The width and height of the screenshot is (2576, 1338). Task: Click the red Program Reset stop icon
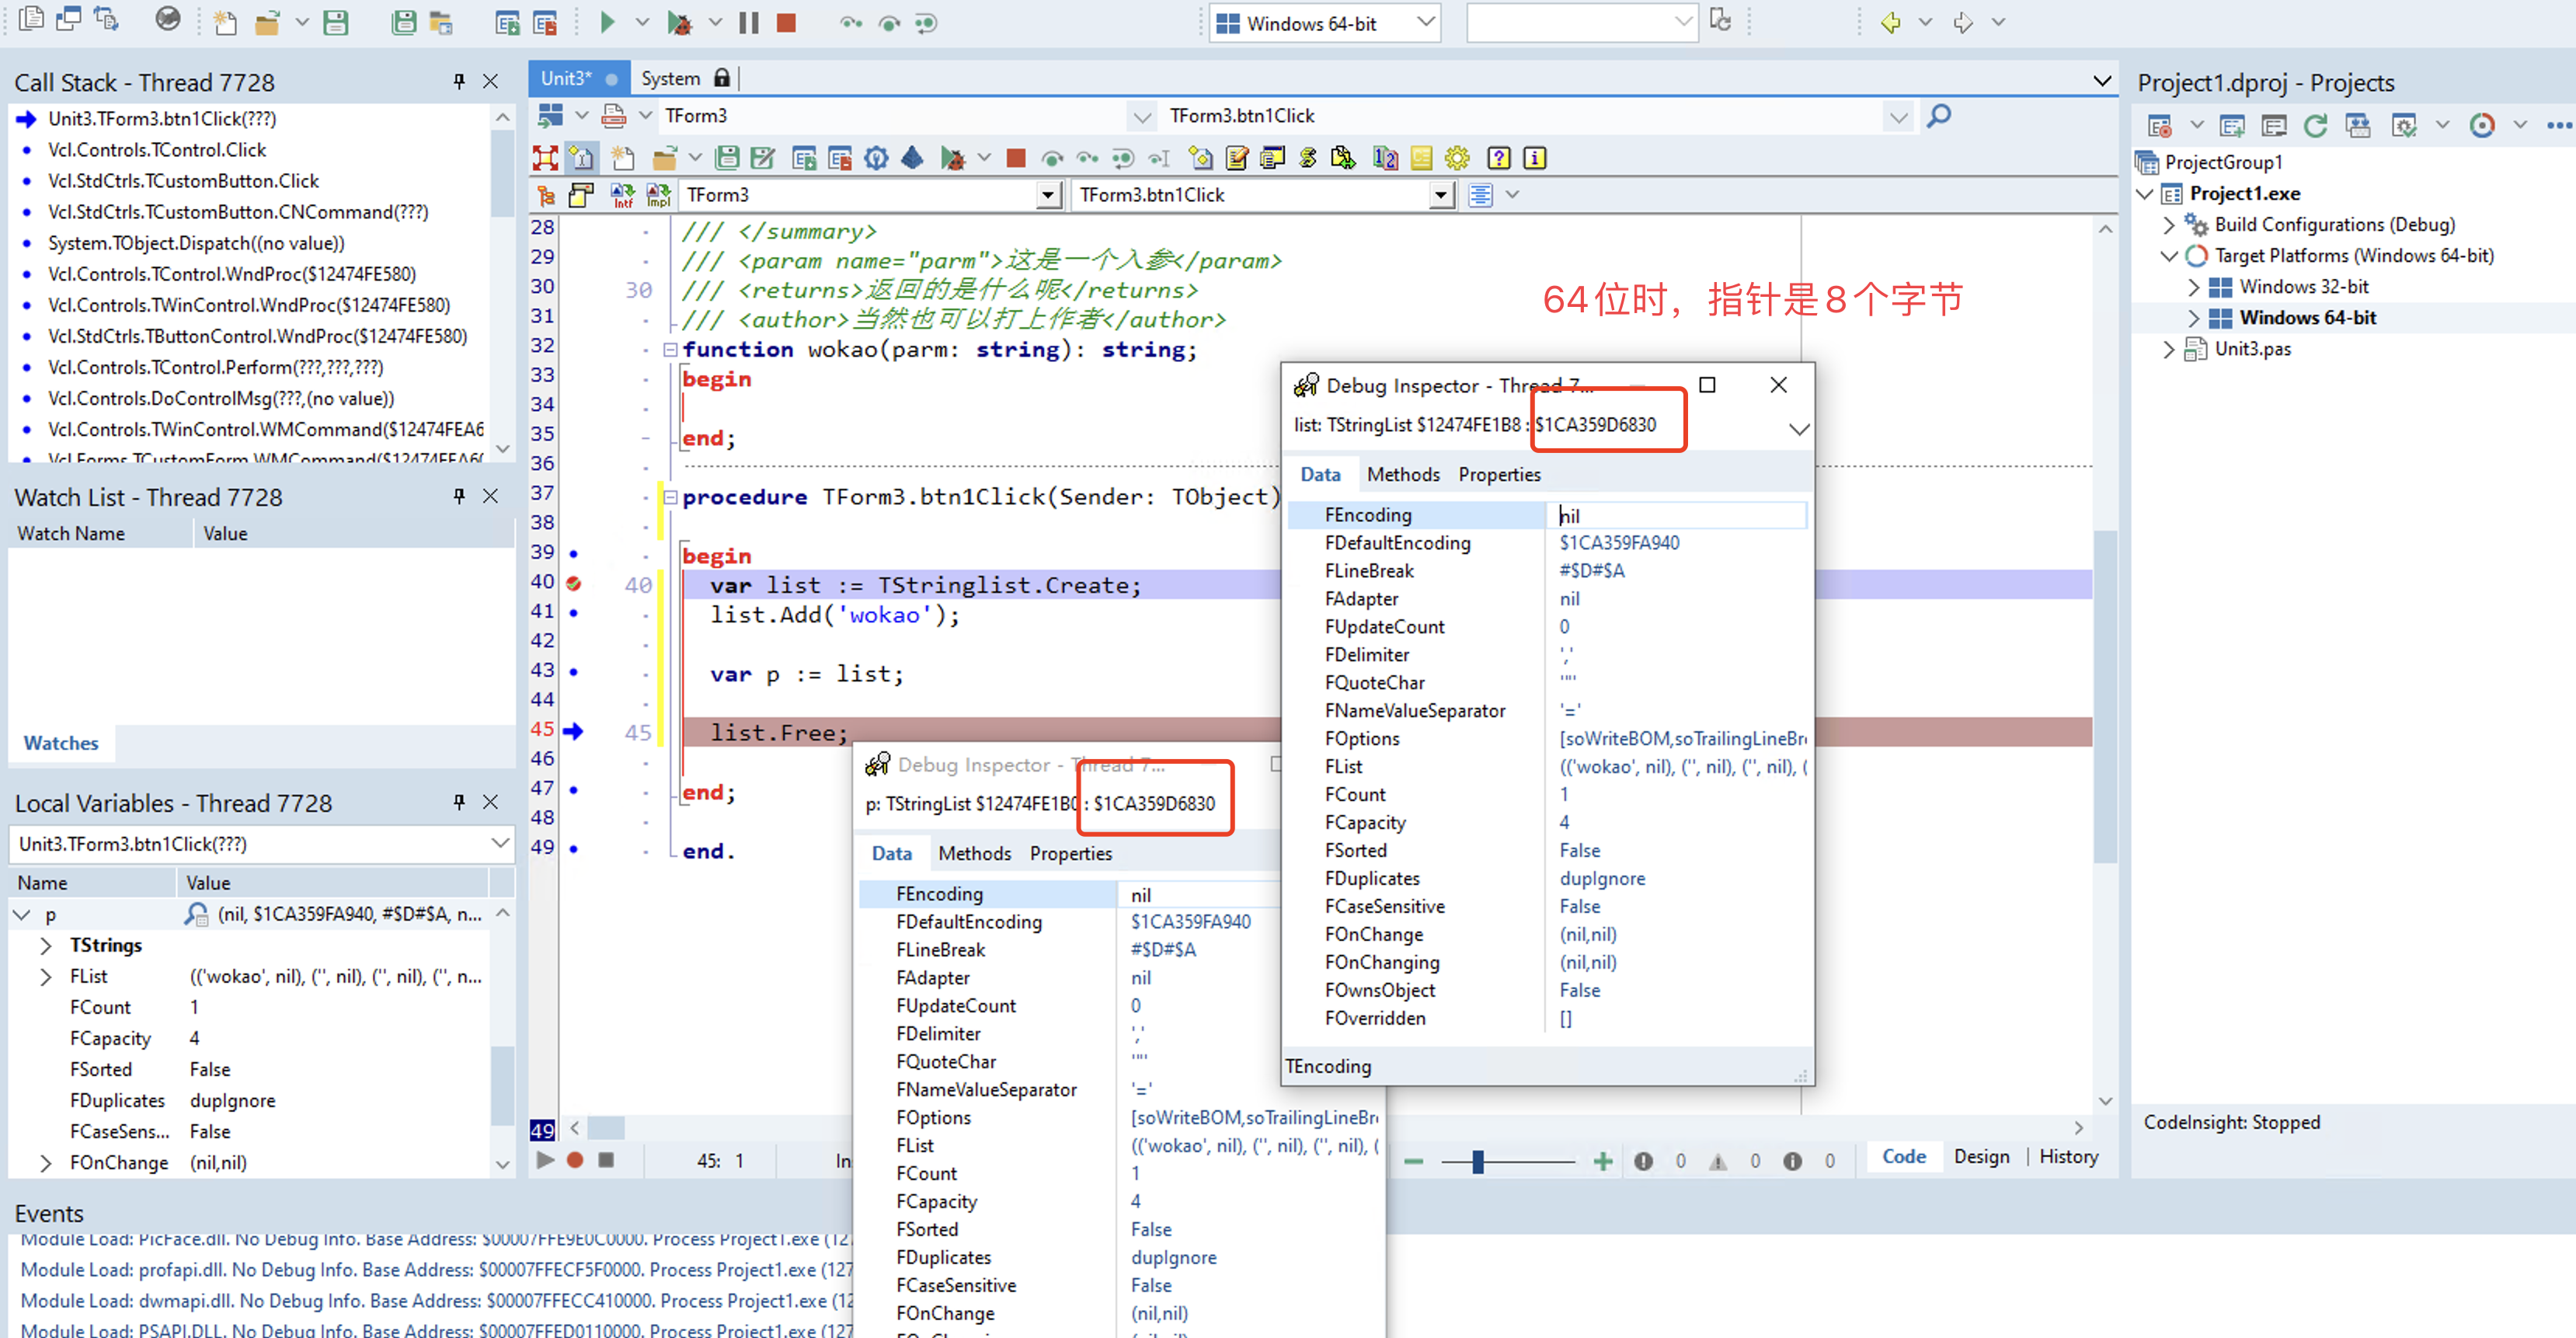tap(786, 22)
